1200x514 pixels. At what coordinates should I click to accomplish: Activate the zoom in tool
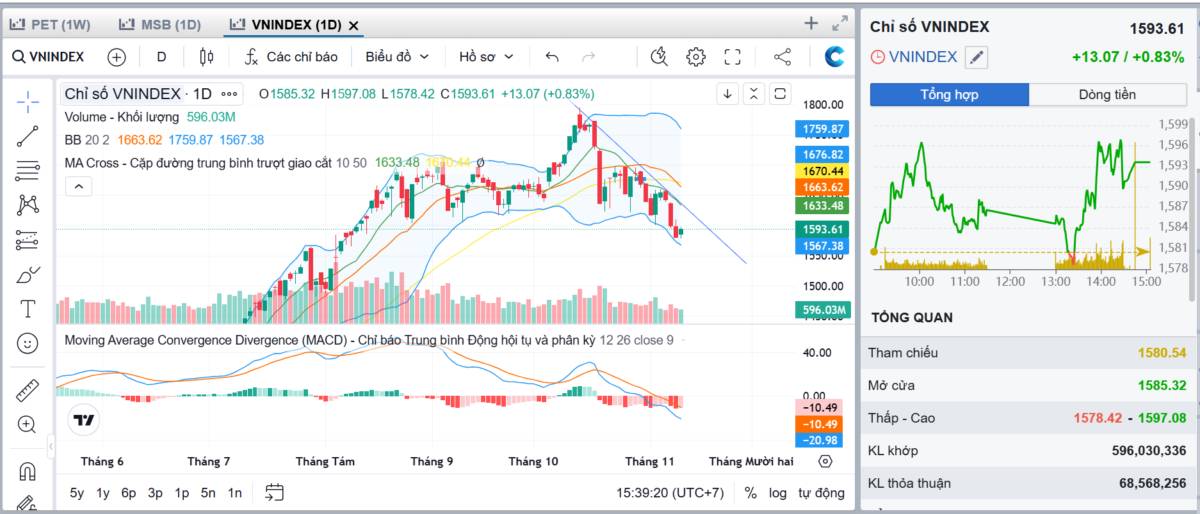tap(28, 424)
